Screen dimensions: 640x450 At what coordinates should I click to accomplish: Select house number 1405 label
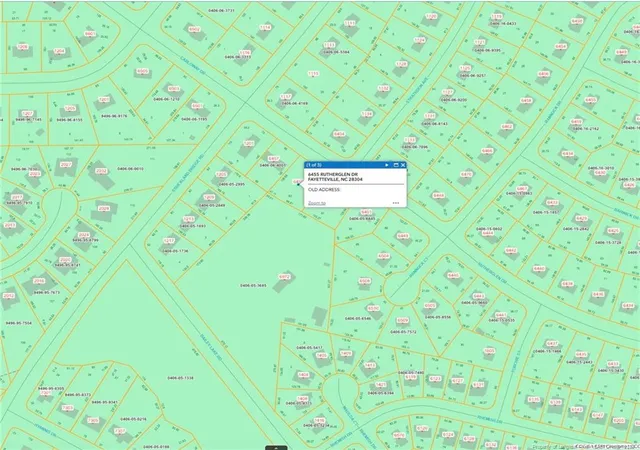(x=322, y=356)
